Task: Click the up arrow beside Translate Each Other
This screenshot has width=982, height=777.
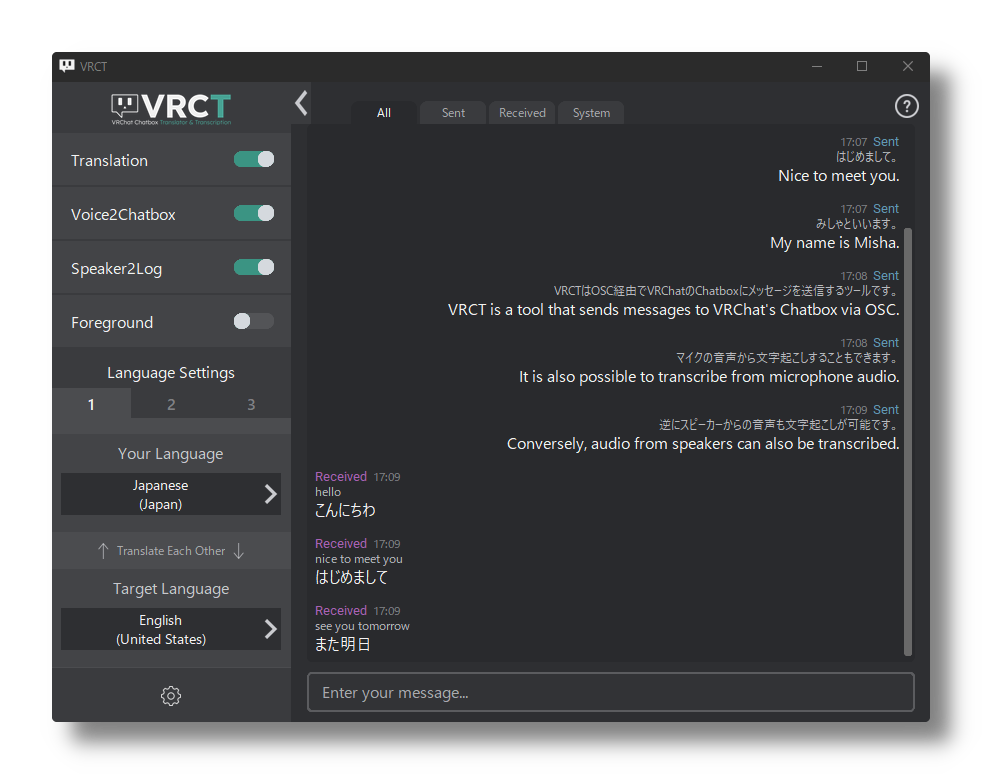Action: (103, 551)
